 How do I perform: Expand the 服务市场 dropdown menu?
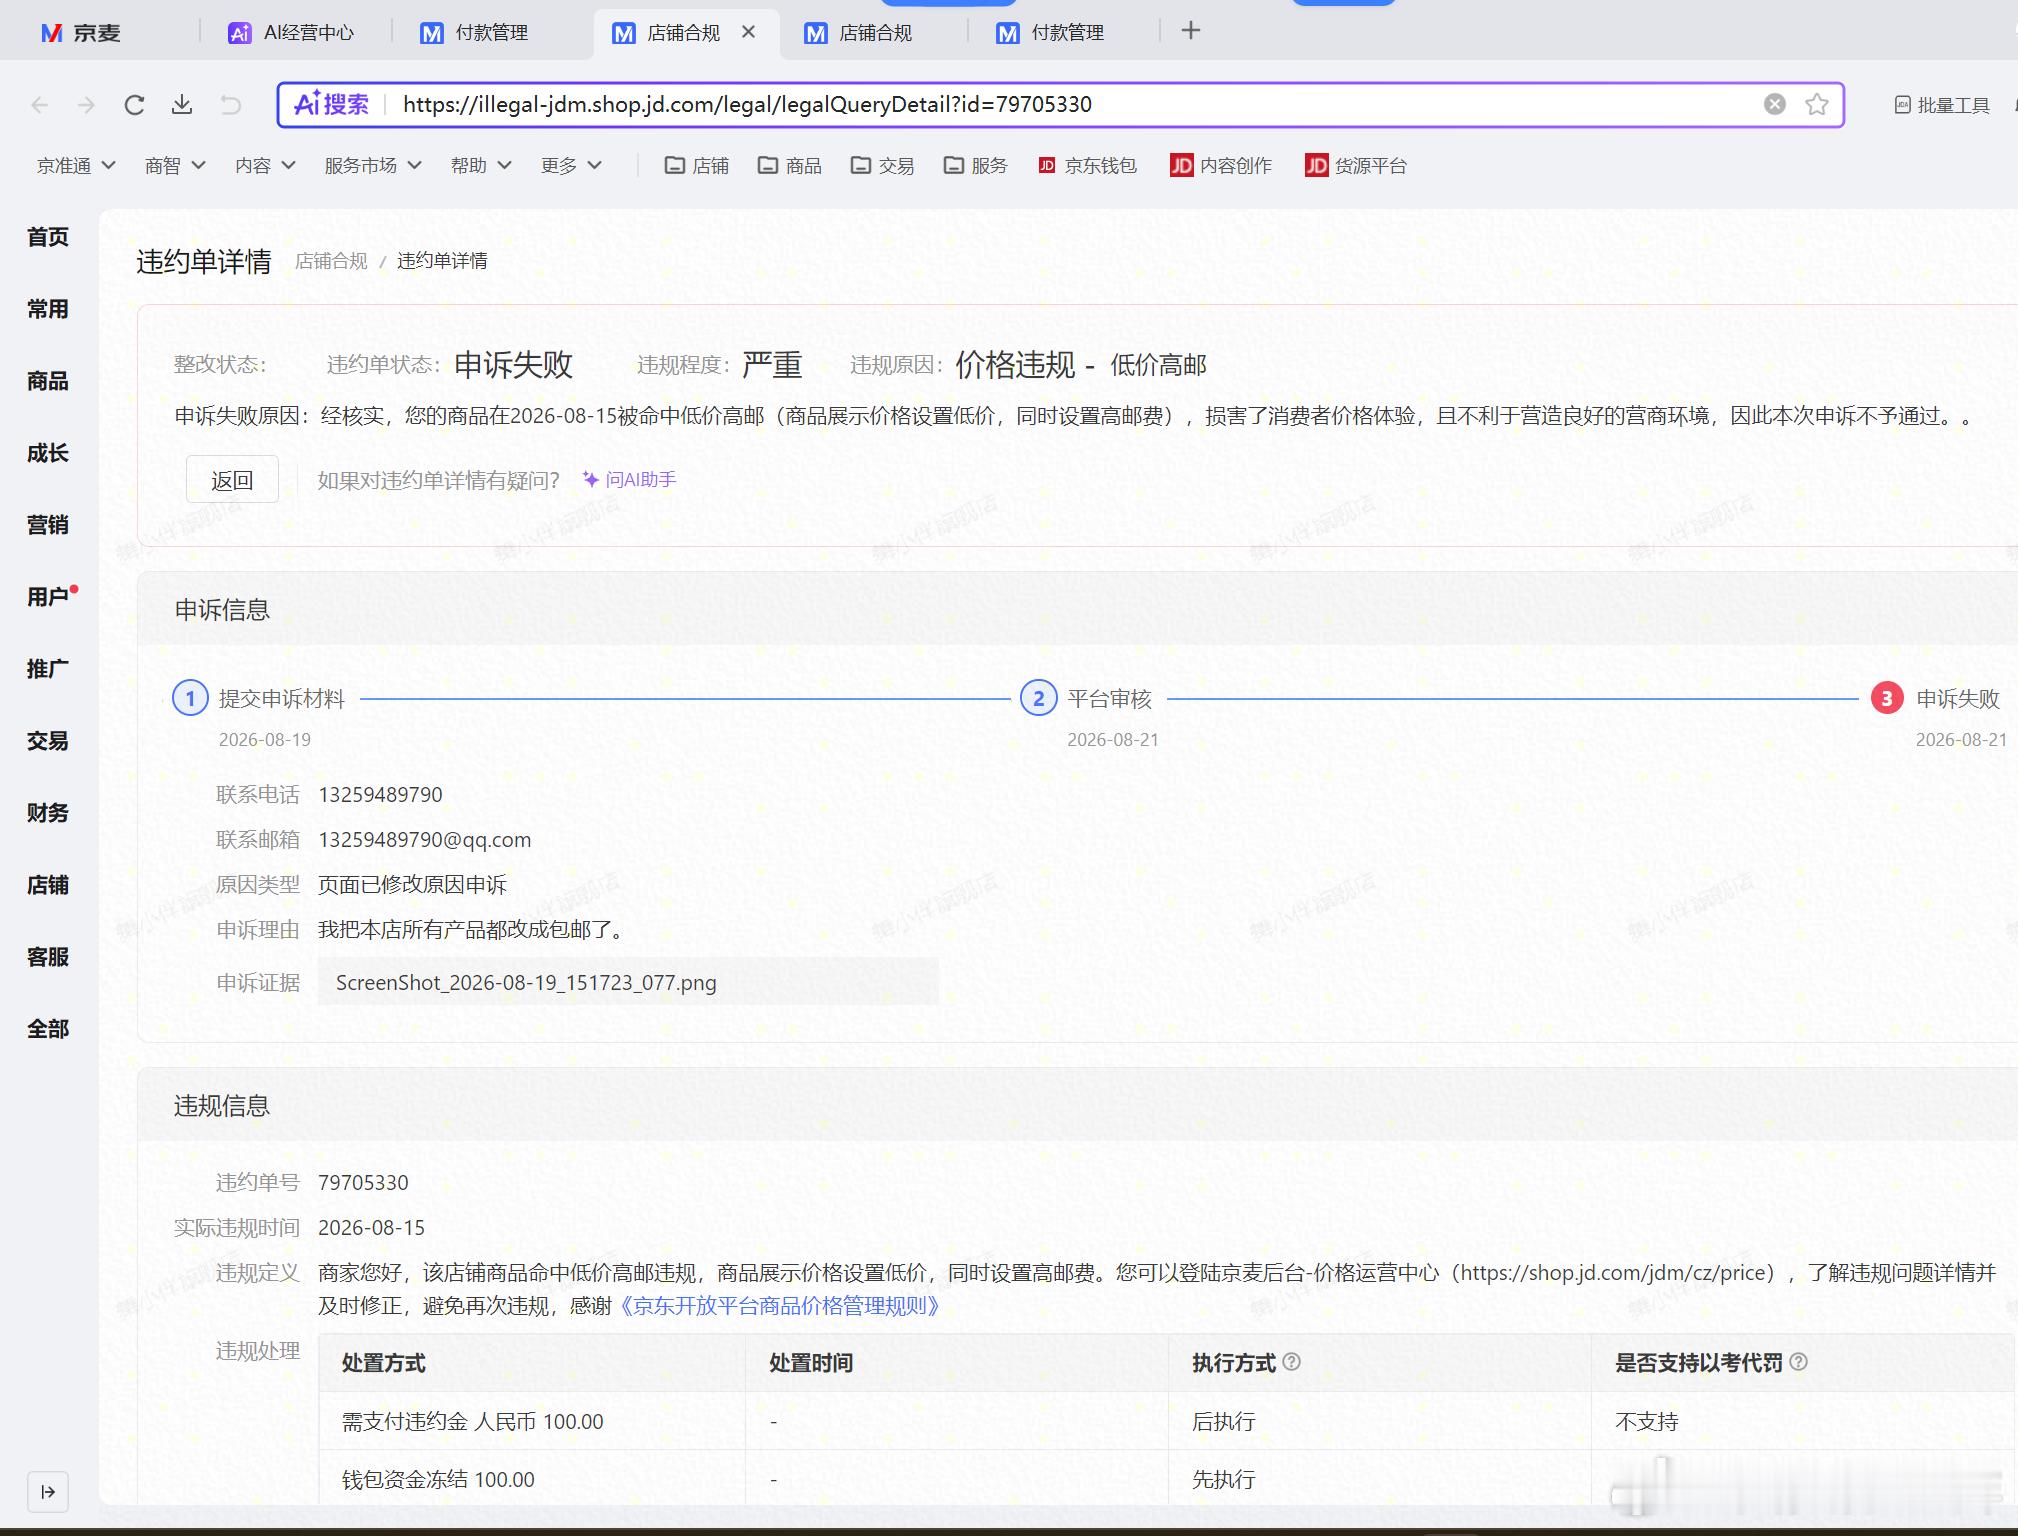point(372,165)
